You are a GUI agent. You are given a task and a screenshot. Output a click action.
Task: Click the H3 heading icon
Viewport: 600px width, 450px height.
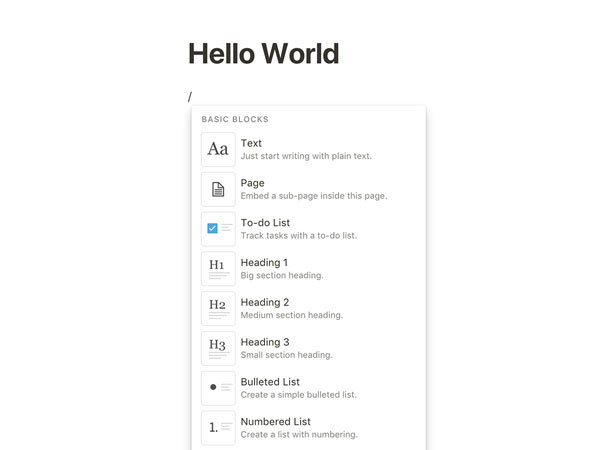click(x=218, y=348)
